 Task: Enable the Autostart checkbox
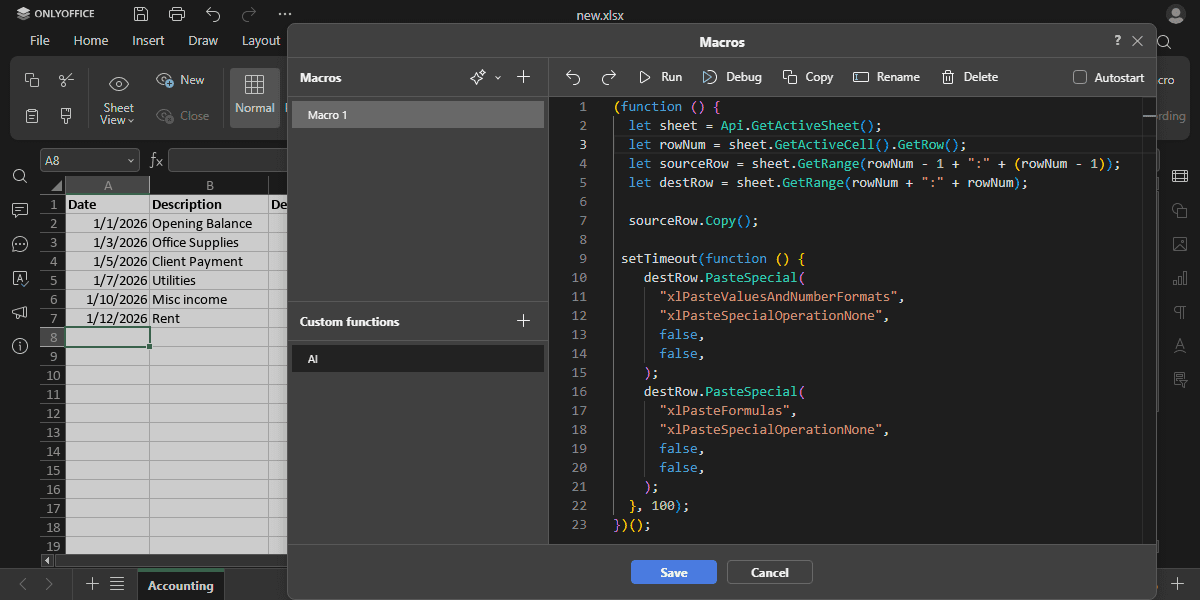click(1080, 77)
